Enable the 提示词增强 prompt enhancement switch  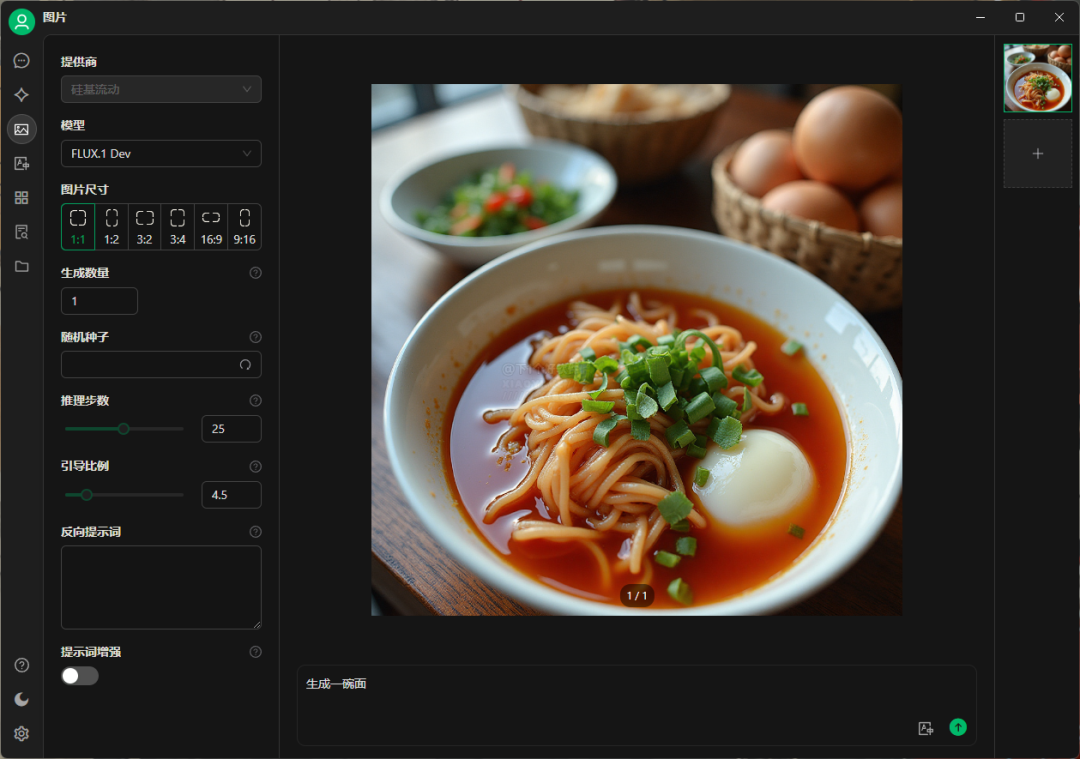[80, 676]
